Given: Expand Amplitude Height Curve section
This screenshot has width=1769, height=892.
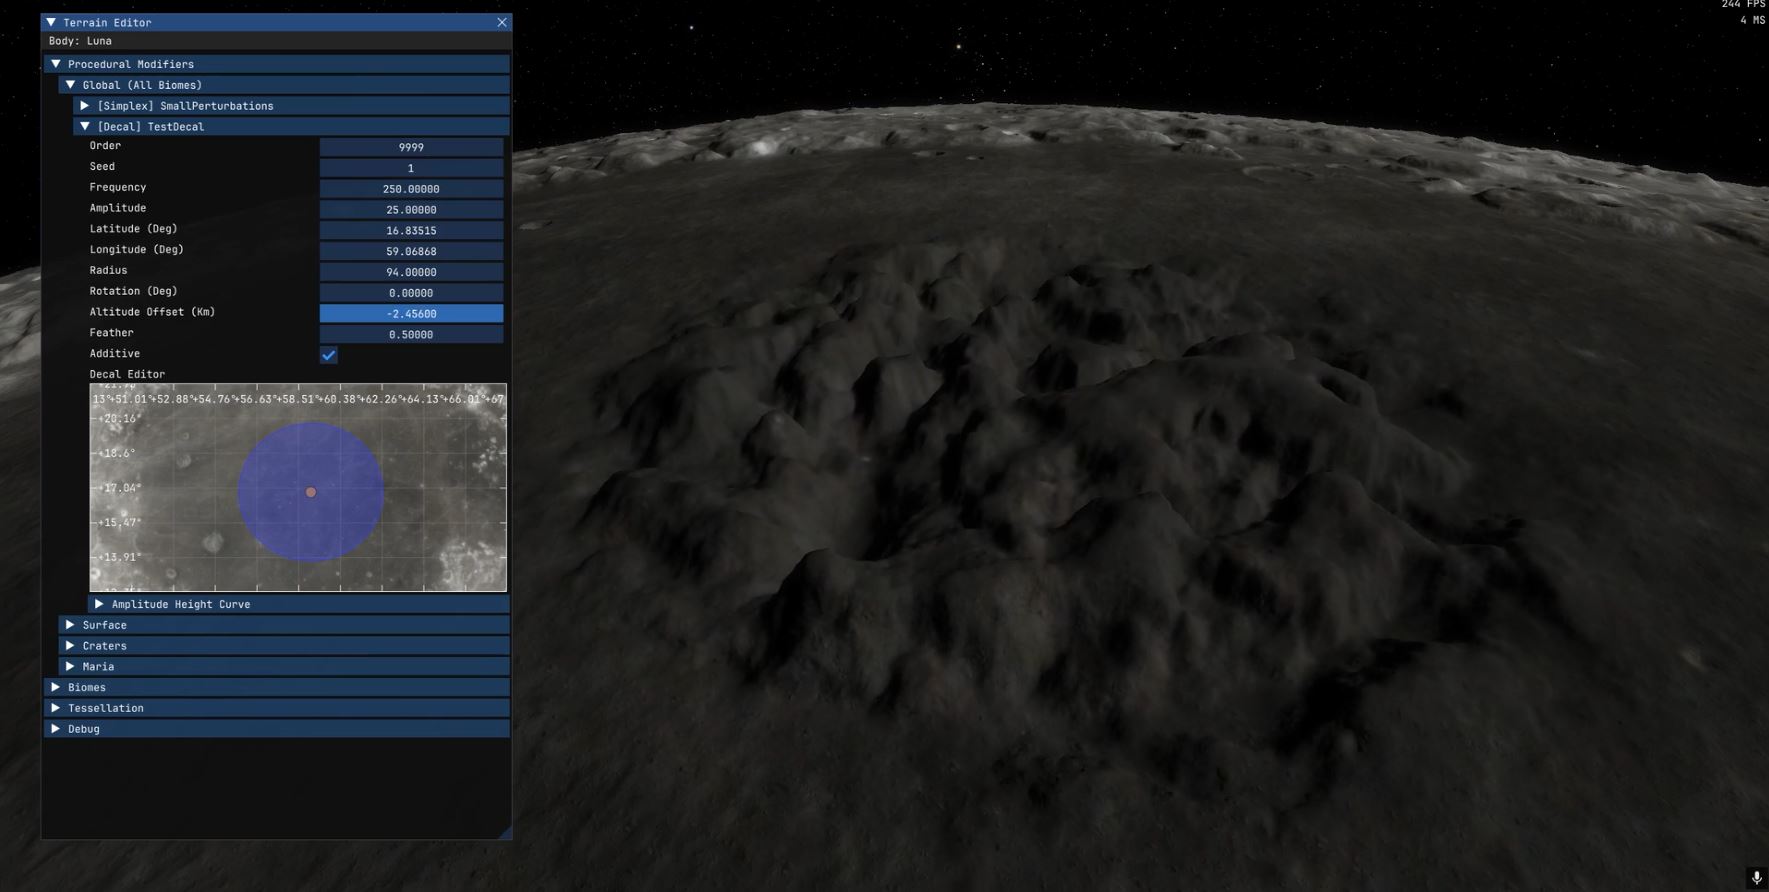Looking at the screenshot, I should tap(99, 604).
